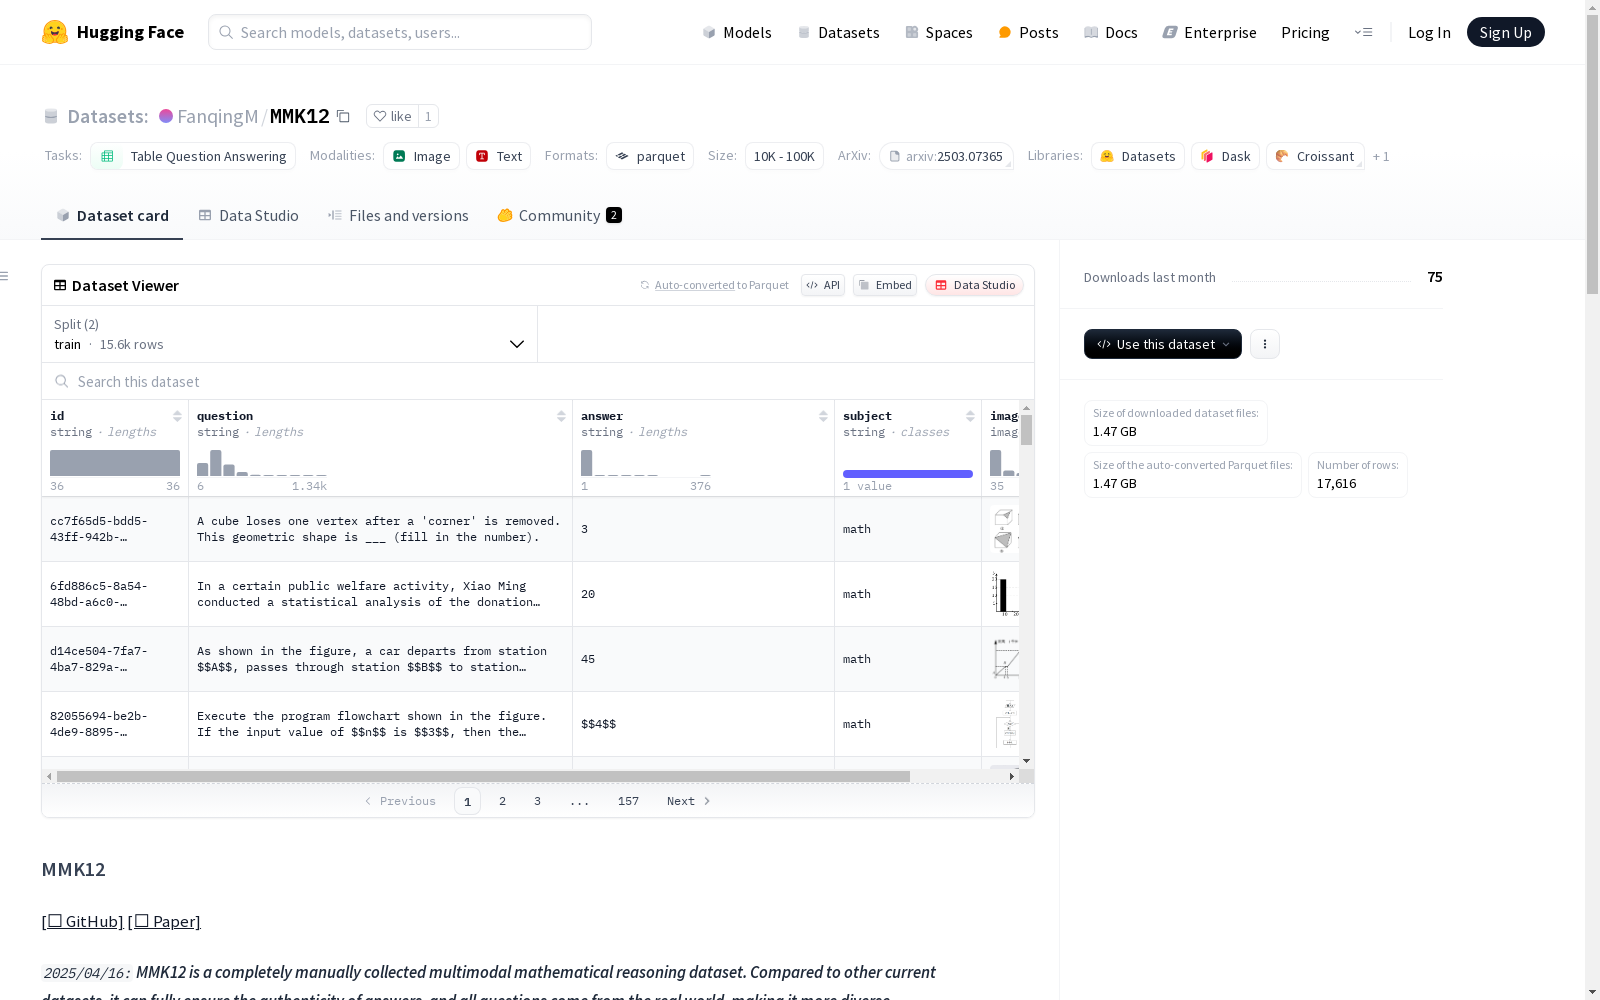
Task: Switch to the Data Studio tab
Action: [x=248, y=215]
